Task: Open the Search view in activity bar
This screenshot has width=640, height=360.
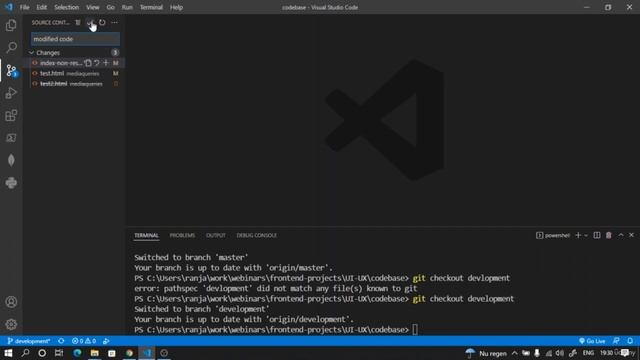Action: pyautogui.click(x=11, y=47)
